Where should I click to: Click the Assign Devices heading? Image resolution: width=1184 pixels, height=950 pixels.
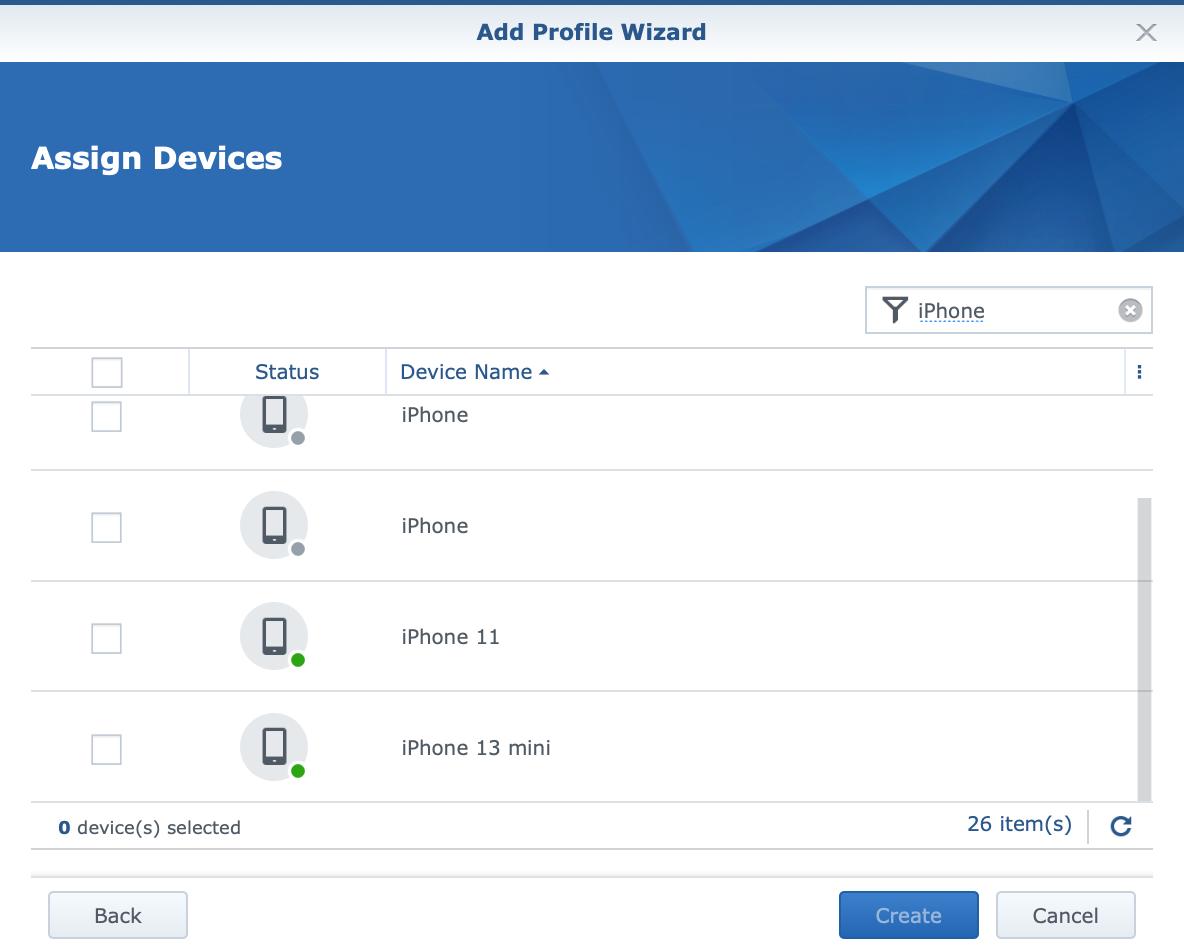pos(156,158)
